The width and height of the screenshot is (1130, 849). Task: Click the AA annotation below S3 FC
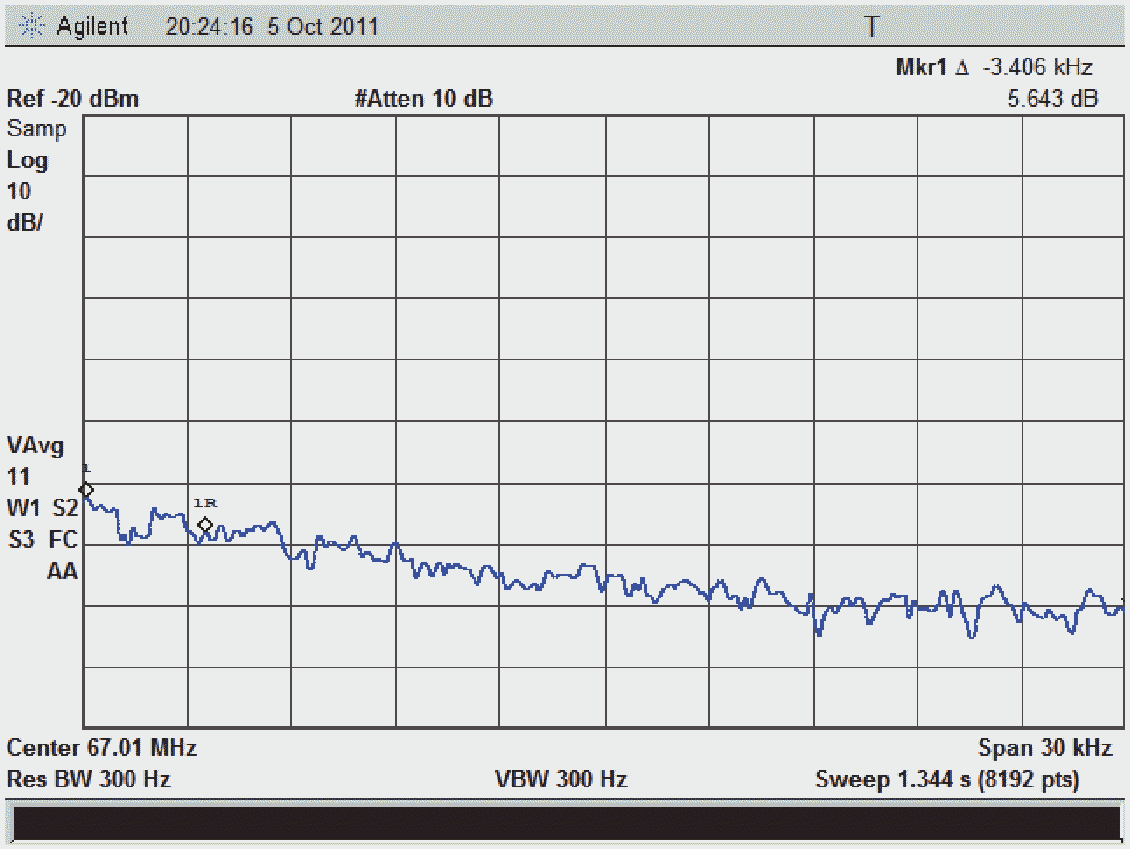[62, 572]
